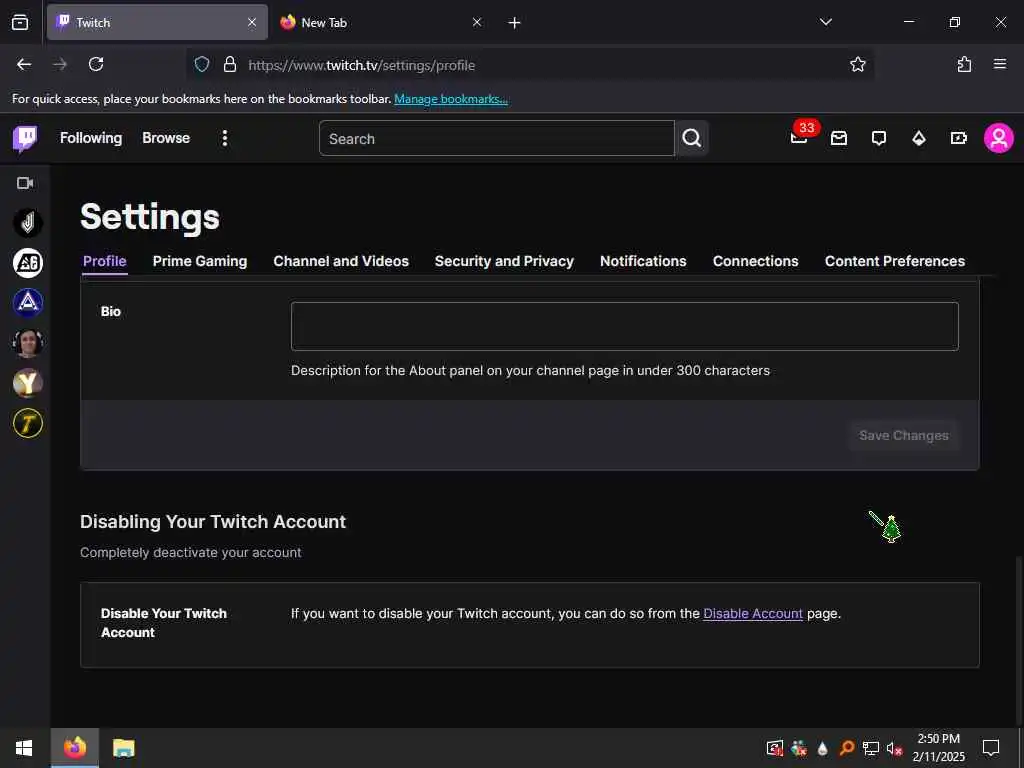Click the Manage bookmarks link
The image size is (1024, 768).
(x=451, y=99)
